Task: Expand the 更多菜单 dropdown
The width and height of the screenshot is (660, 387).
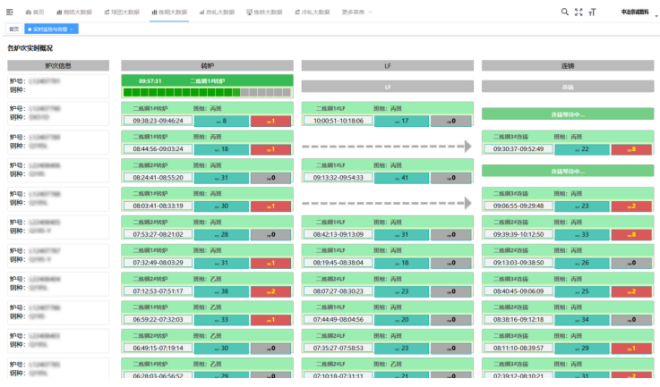Action: click(357, 12)
